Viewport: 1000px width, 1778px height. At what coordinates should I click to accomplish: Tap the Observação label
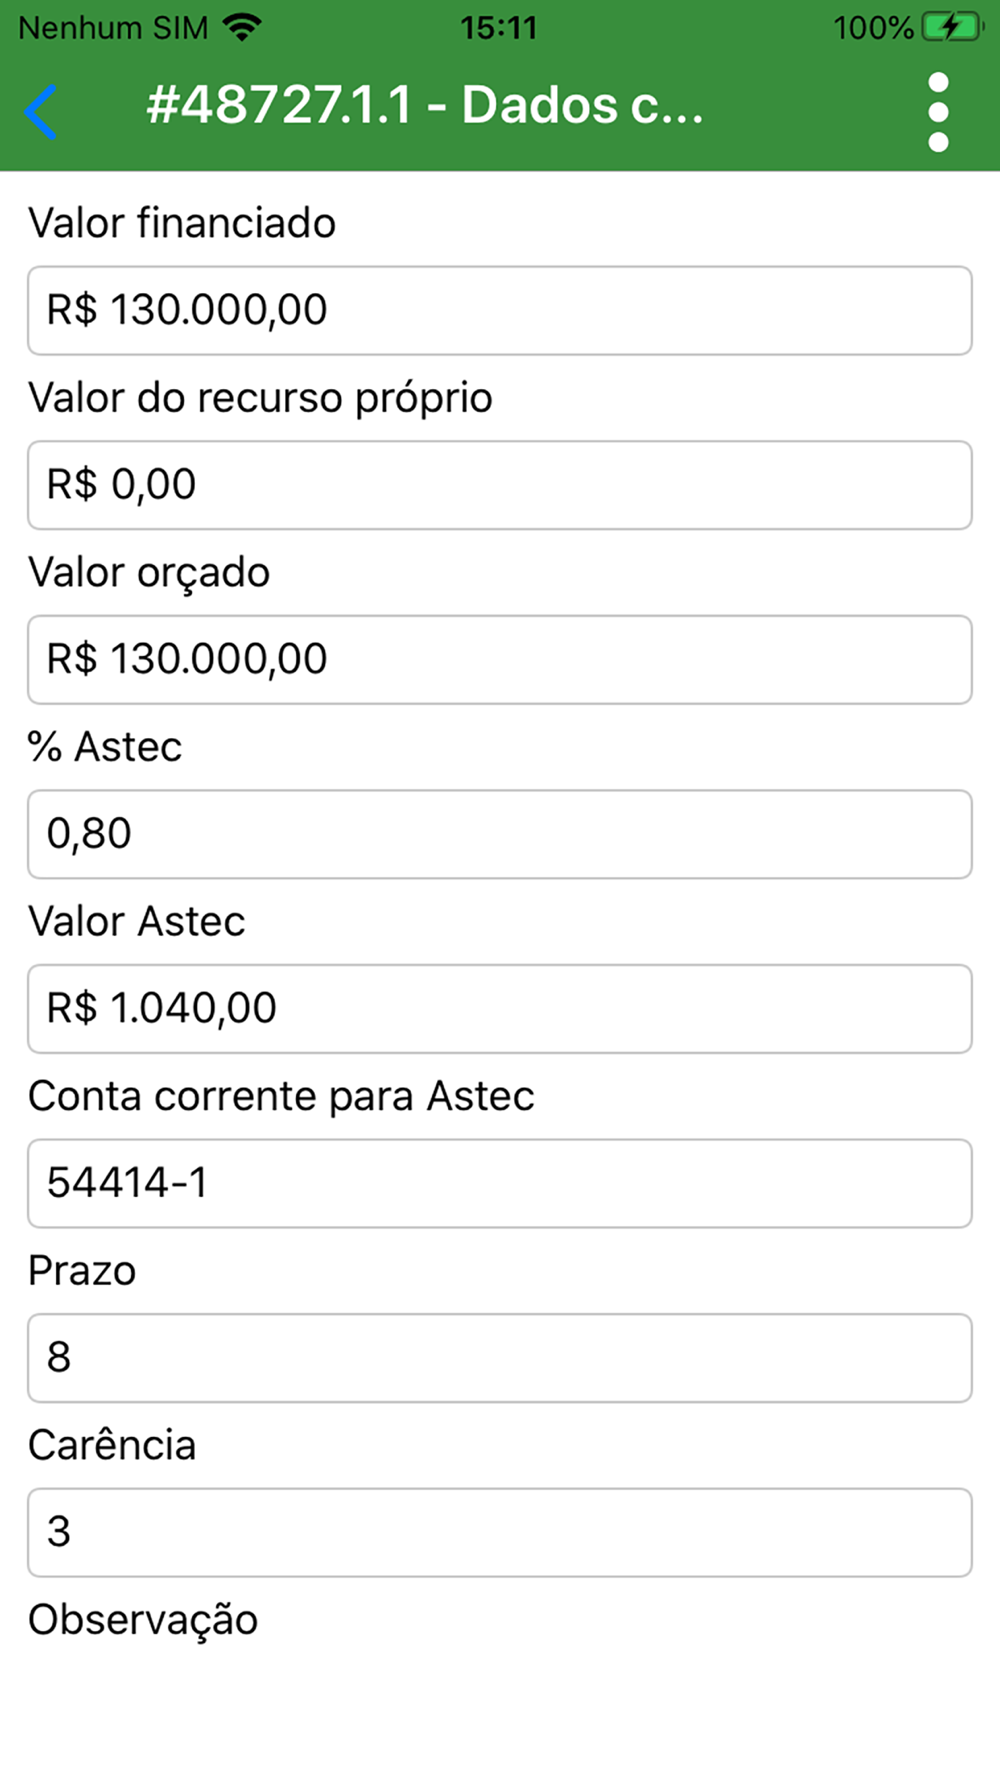pos(143,1620)
